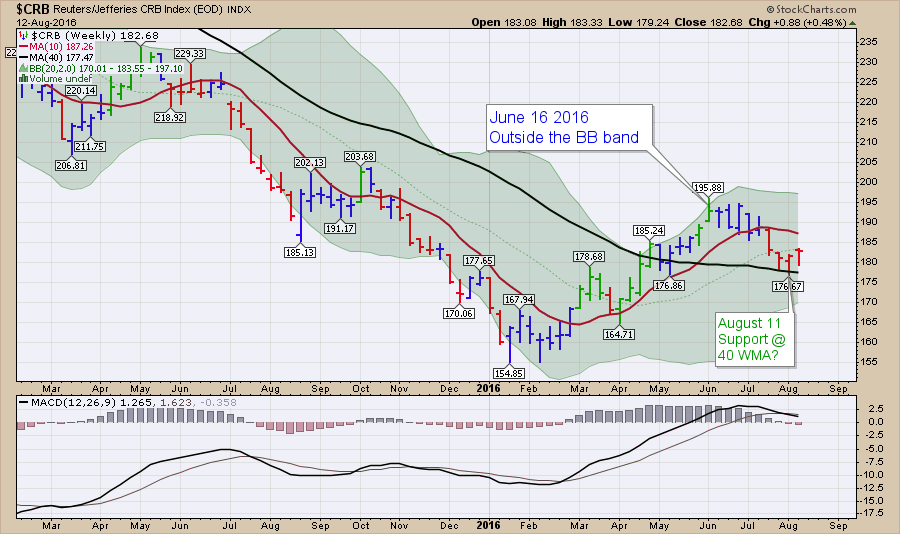Click the 185.13 price label
Image resolution: width=900 pixels, height=534 pixels.
point(300,252)
